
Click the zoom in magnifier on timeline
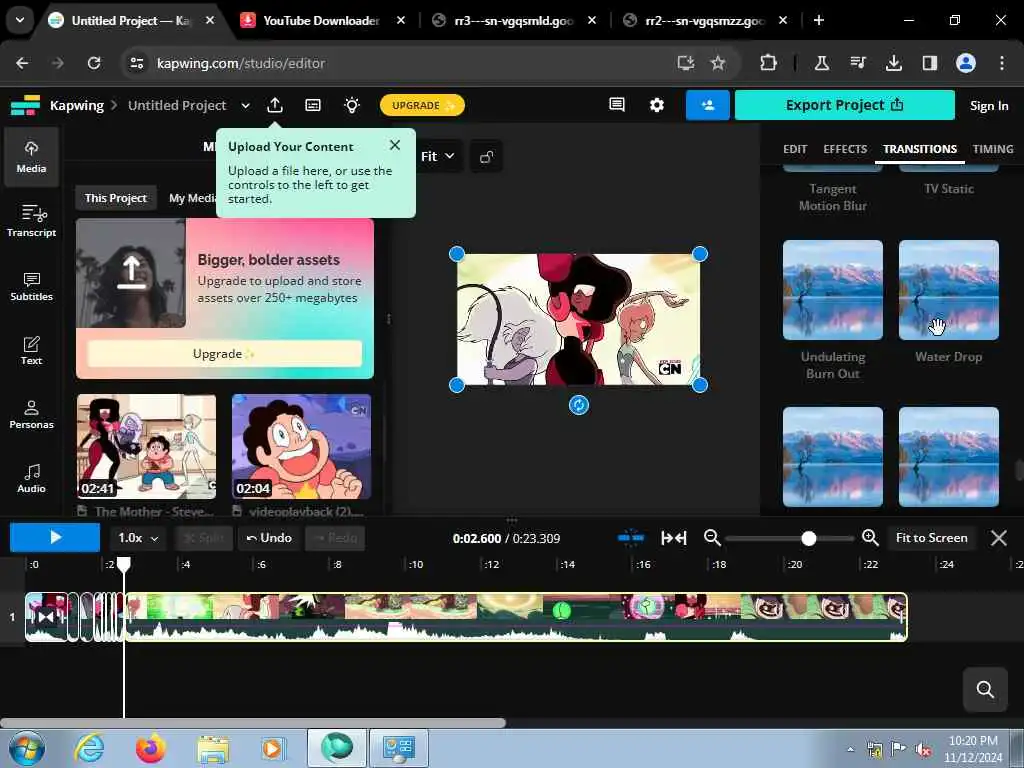[870, 538]
